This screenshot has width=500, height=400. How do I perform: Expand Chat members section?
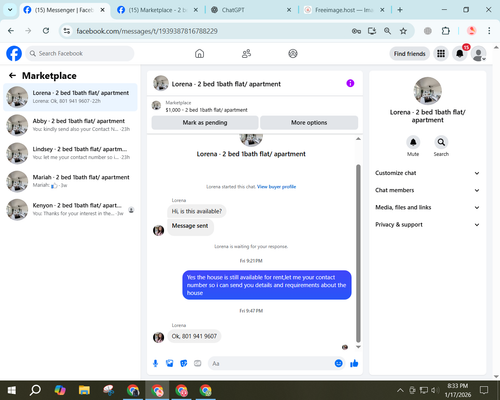(x=427, y=190)
